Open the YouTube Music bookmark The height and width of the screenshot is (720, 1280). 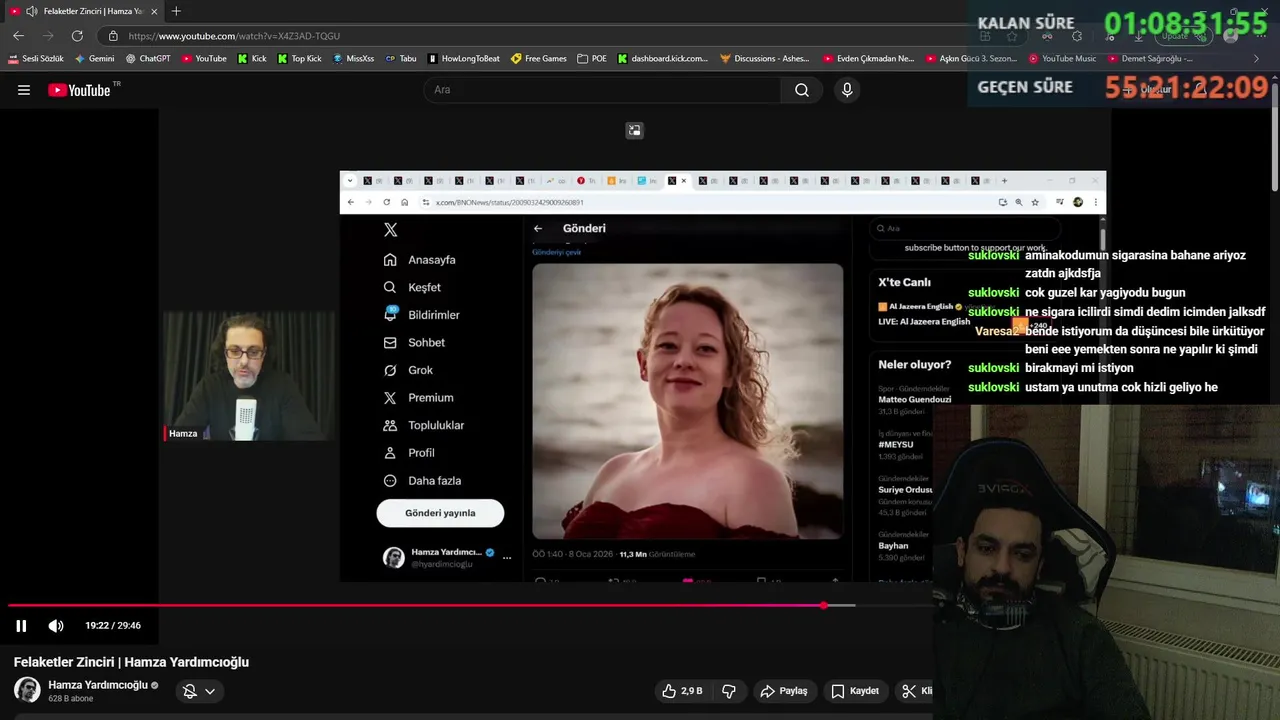(x=1062, y=59)
